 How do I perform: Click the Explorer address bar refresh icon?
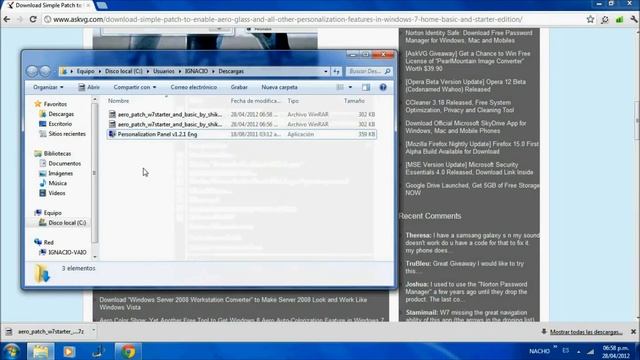click(336, 71)
